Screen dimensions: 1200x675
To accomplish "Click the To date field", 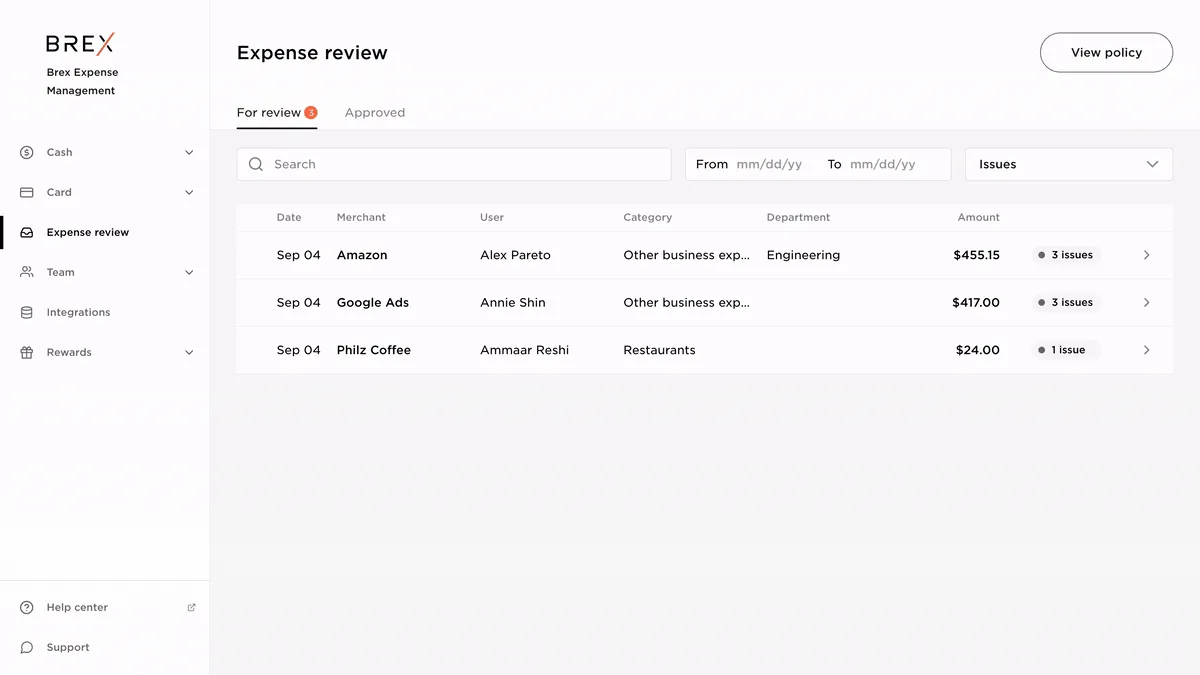I will pos(883,164).
